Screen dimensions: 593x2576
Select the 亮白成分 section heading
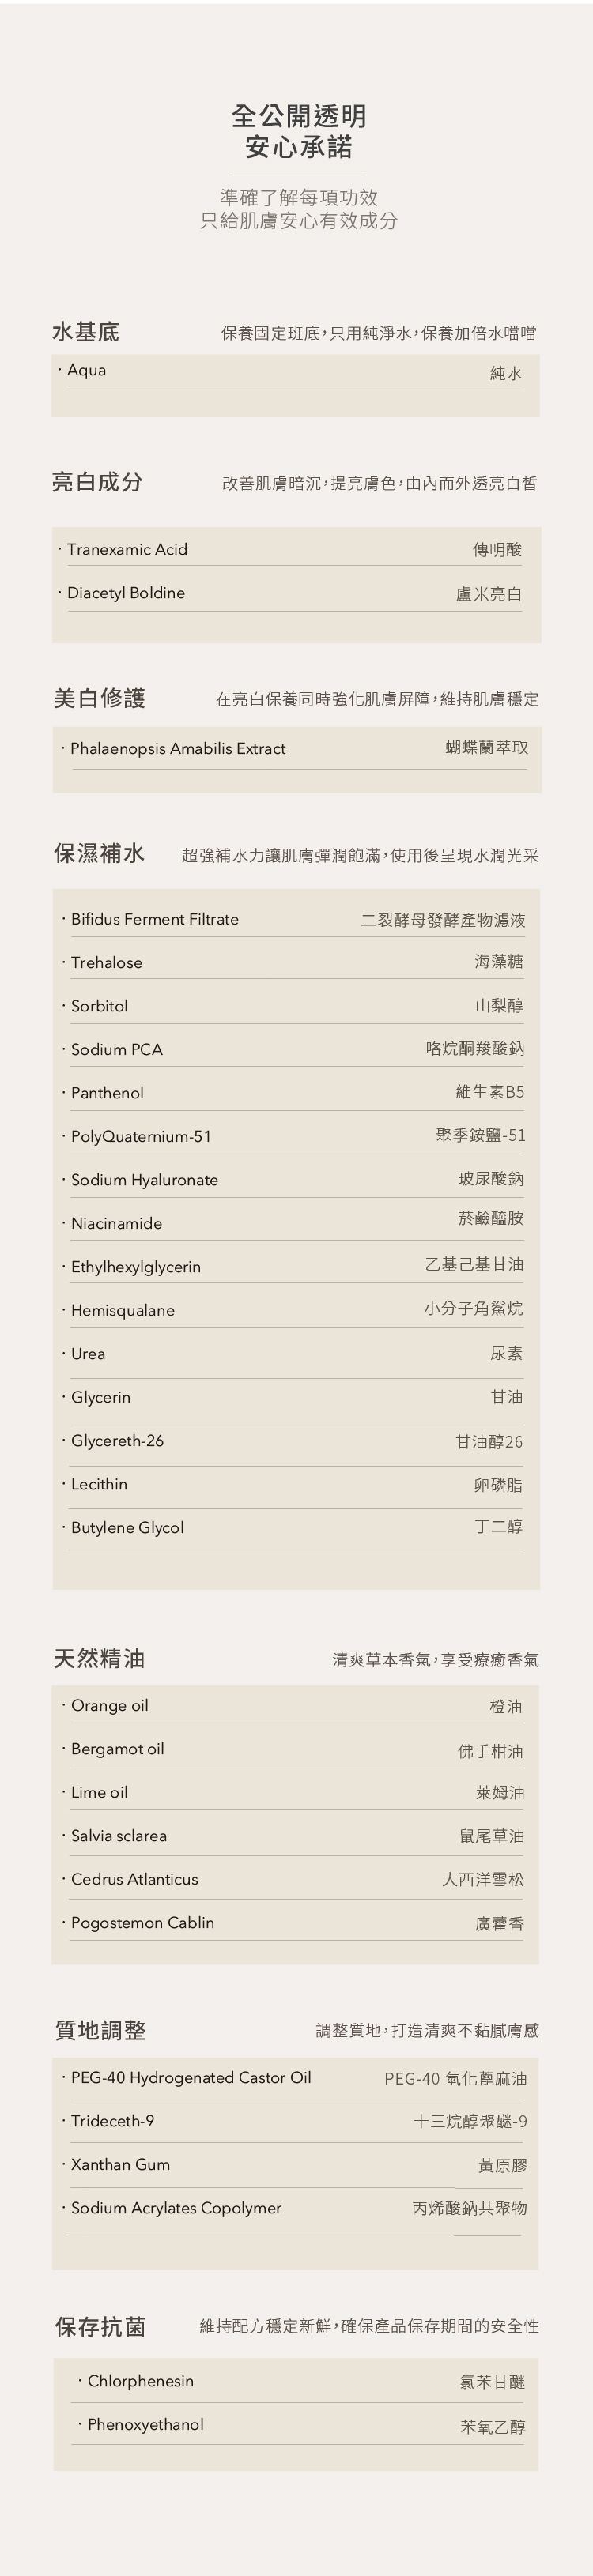coord(97,482)
